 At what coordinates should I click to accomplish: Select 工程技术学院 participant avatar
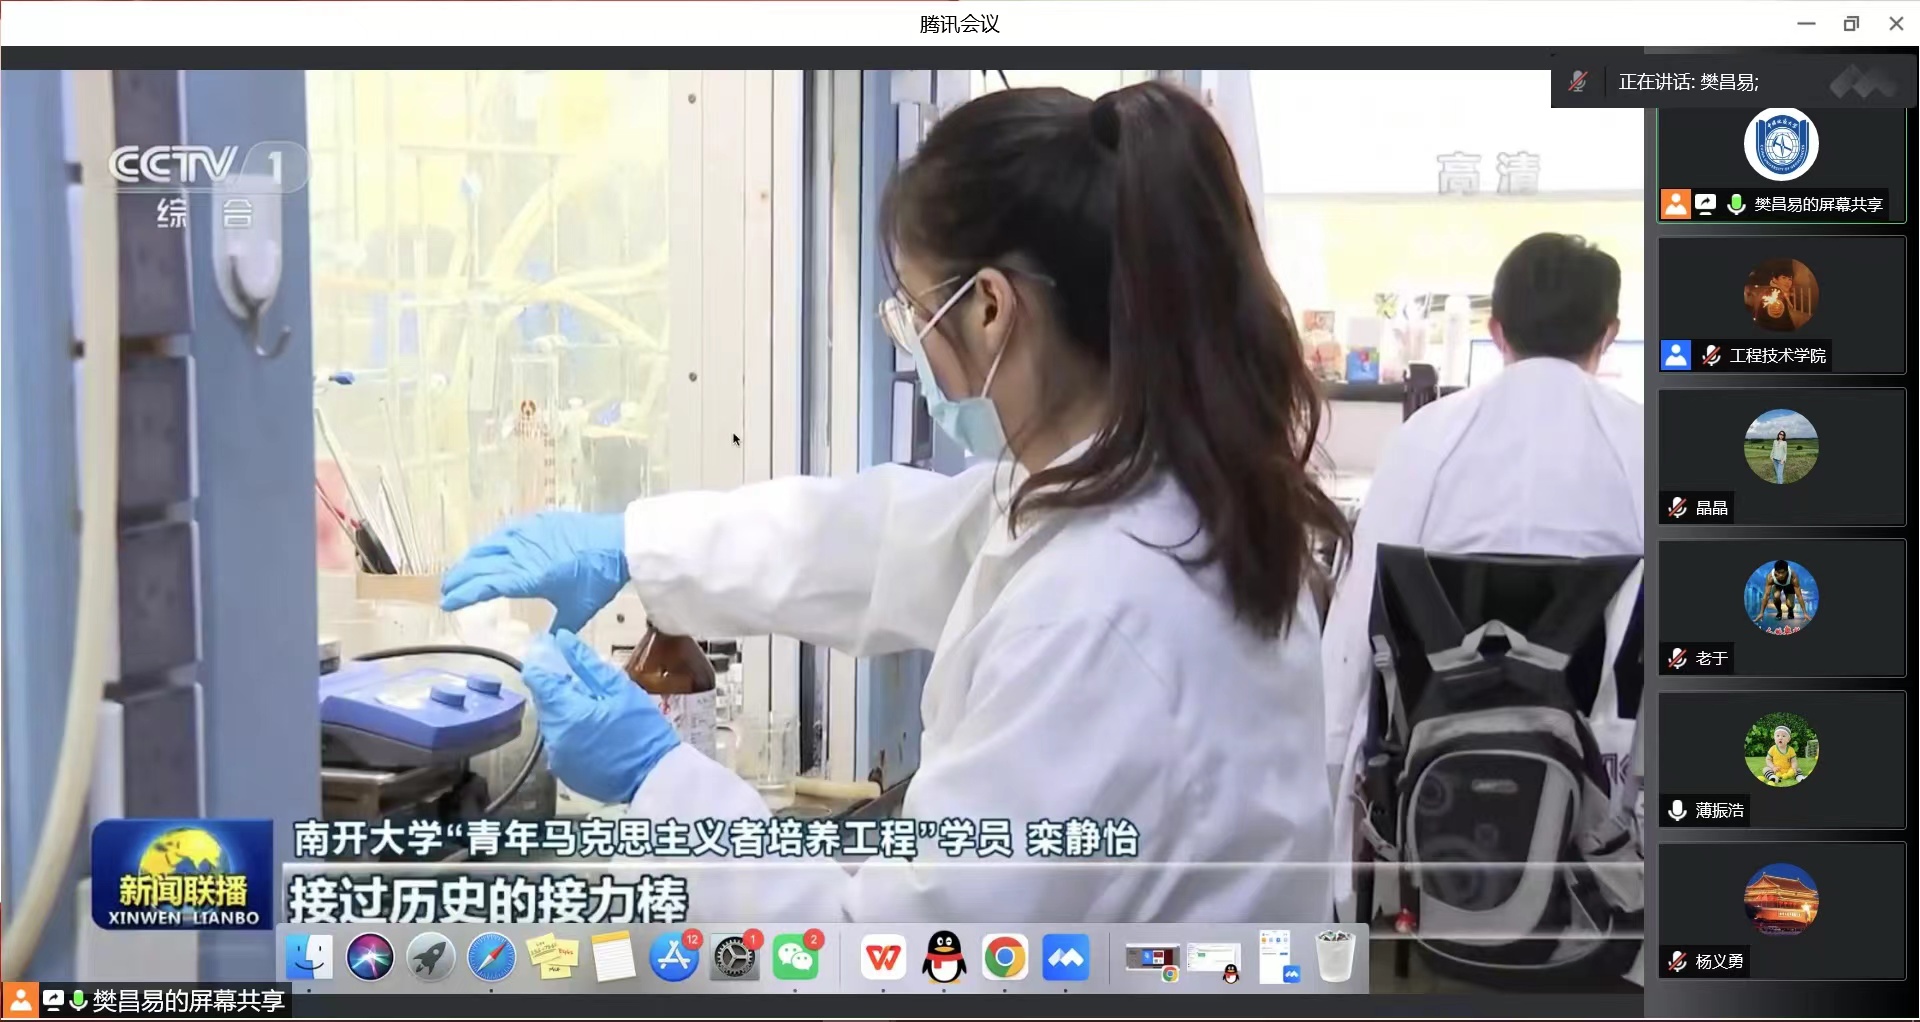click(1781, 295)
